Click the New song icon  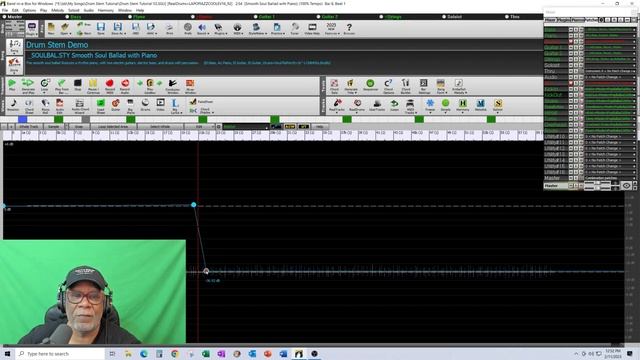[51, 29]
